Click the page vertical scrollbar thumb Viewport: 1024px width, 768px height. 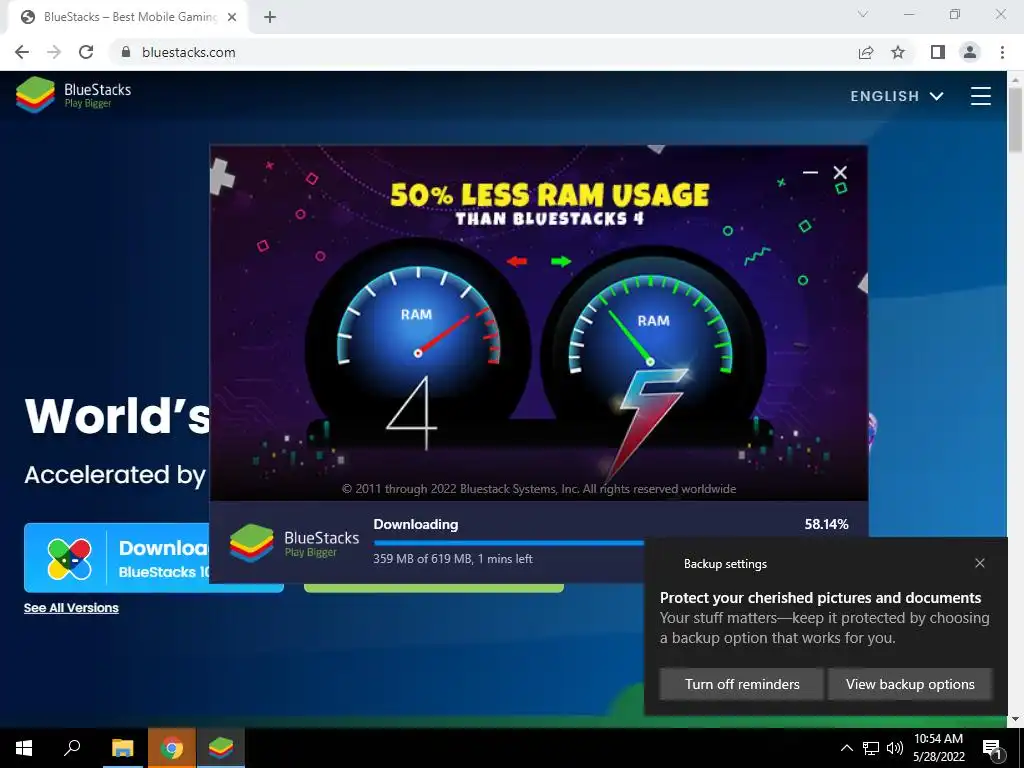tap(1015, 120)
